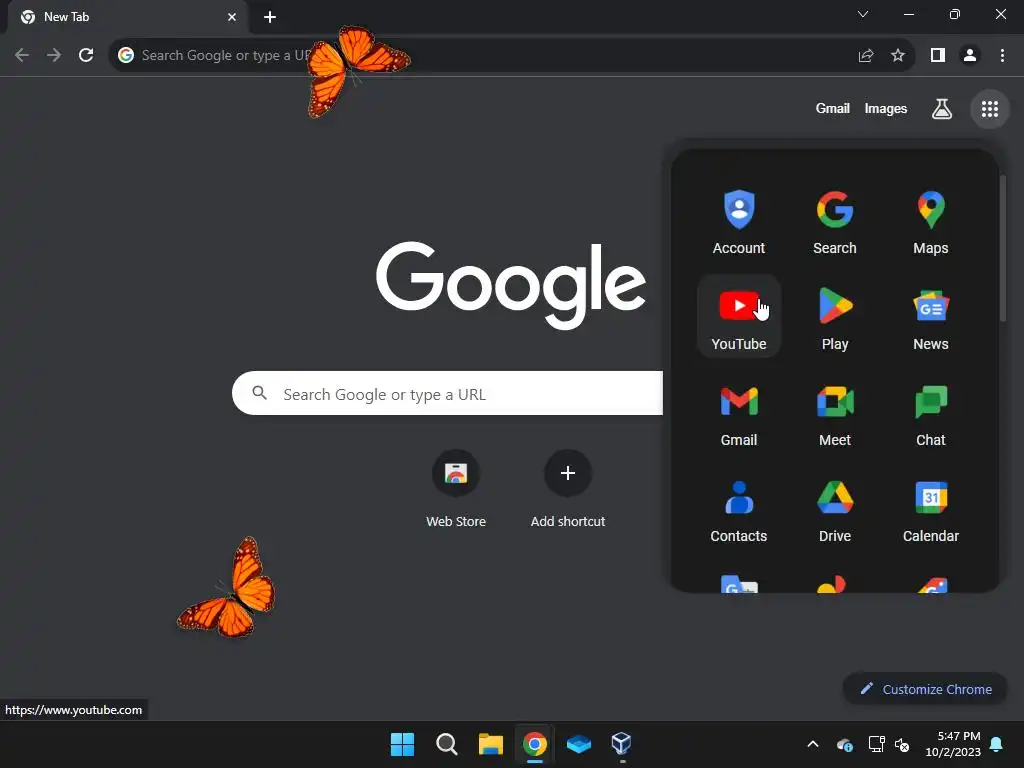The width and height of the screenshot is (1024, 768).
Task: Click the blue layered-box taskbar app icon
Action: click(579, 744)
